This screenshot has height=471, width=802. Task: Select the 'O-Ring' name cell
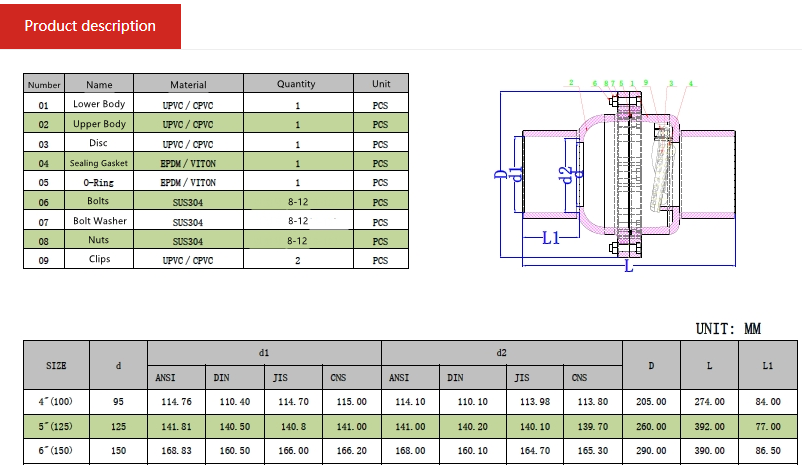pos(99,182)
